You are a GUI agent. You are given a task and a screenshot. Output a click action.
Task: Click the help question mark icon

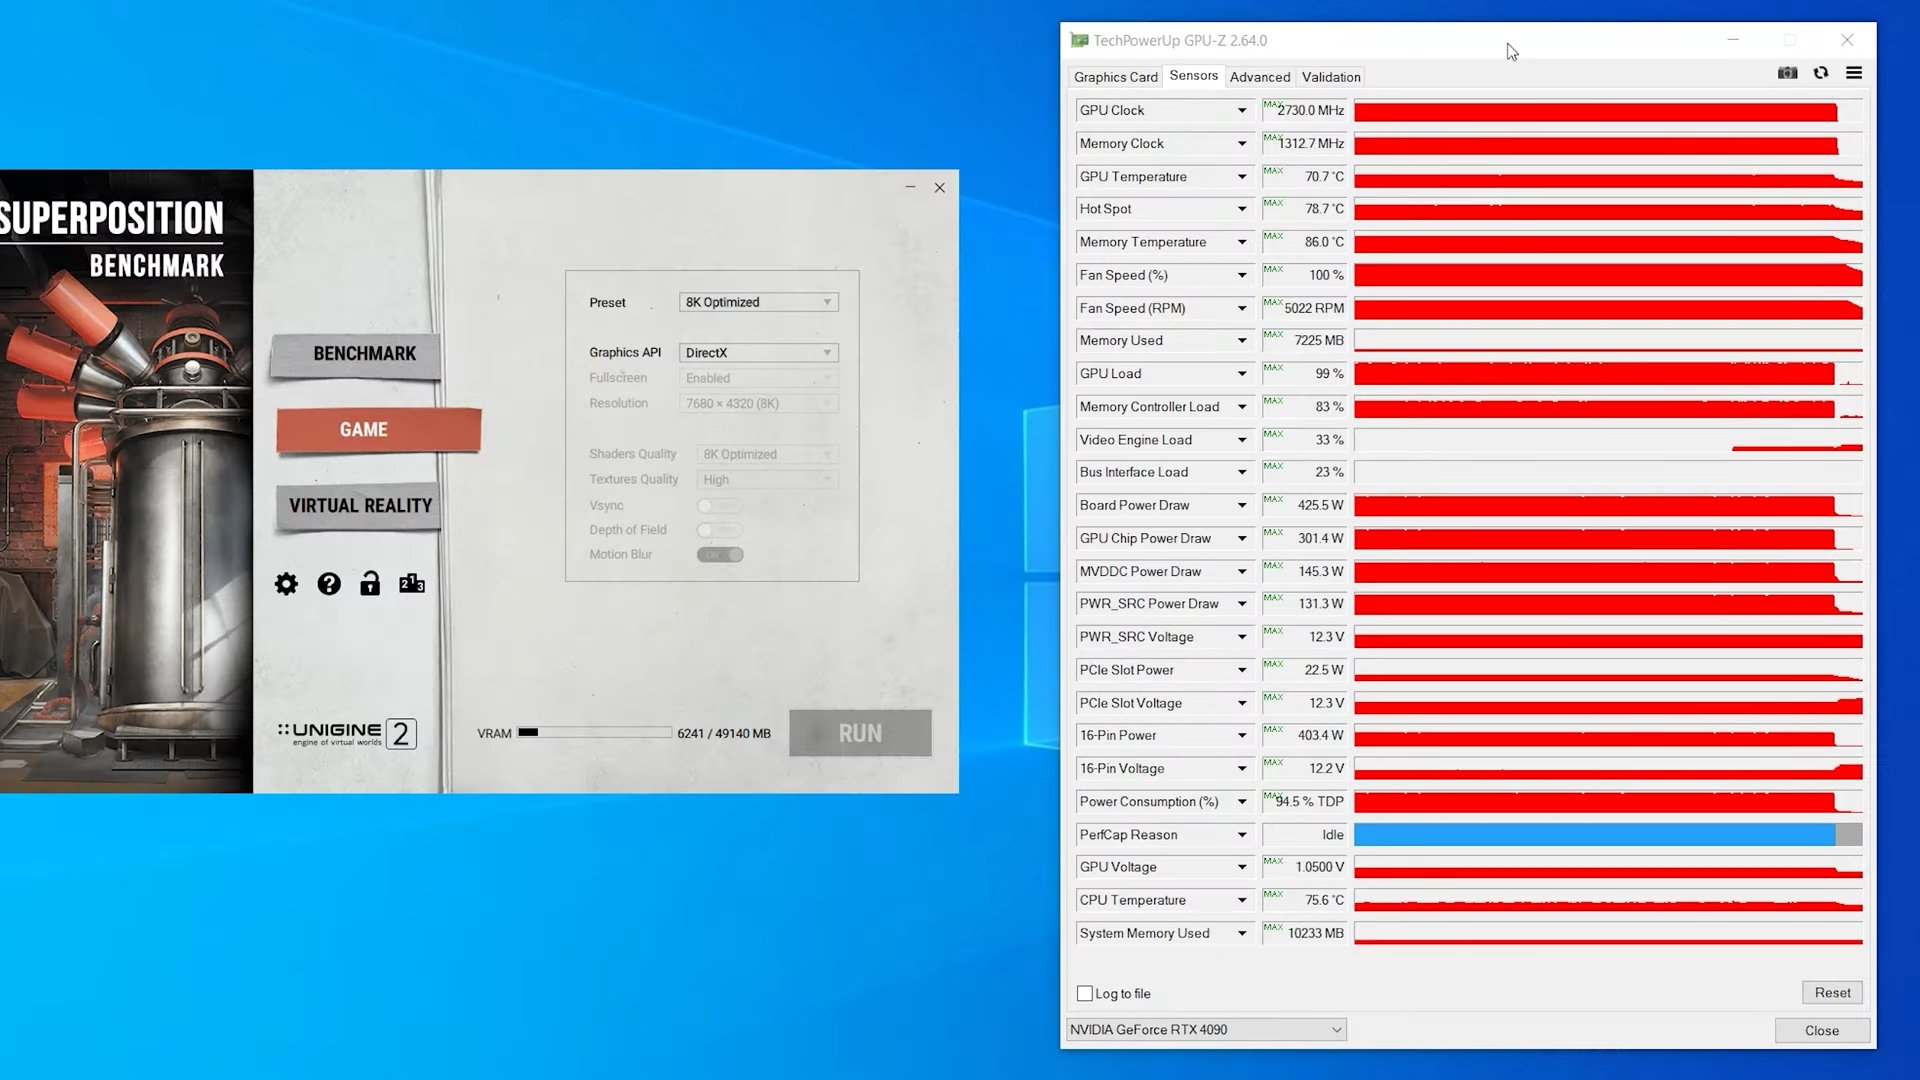click(329, 584)
